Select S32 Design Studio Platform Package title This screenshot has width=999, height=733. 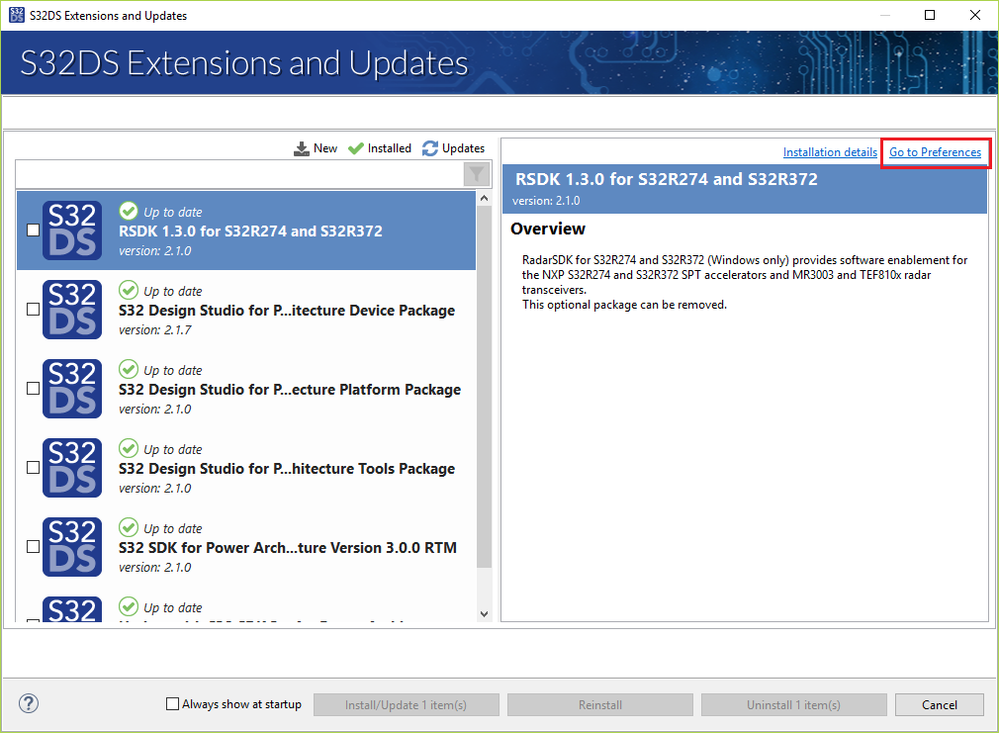pos(289,389)
